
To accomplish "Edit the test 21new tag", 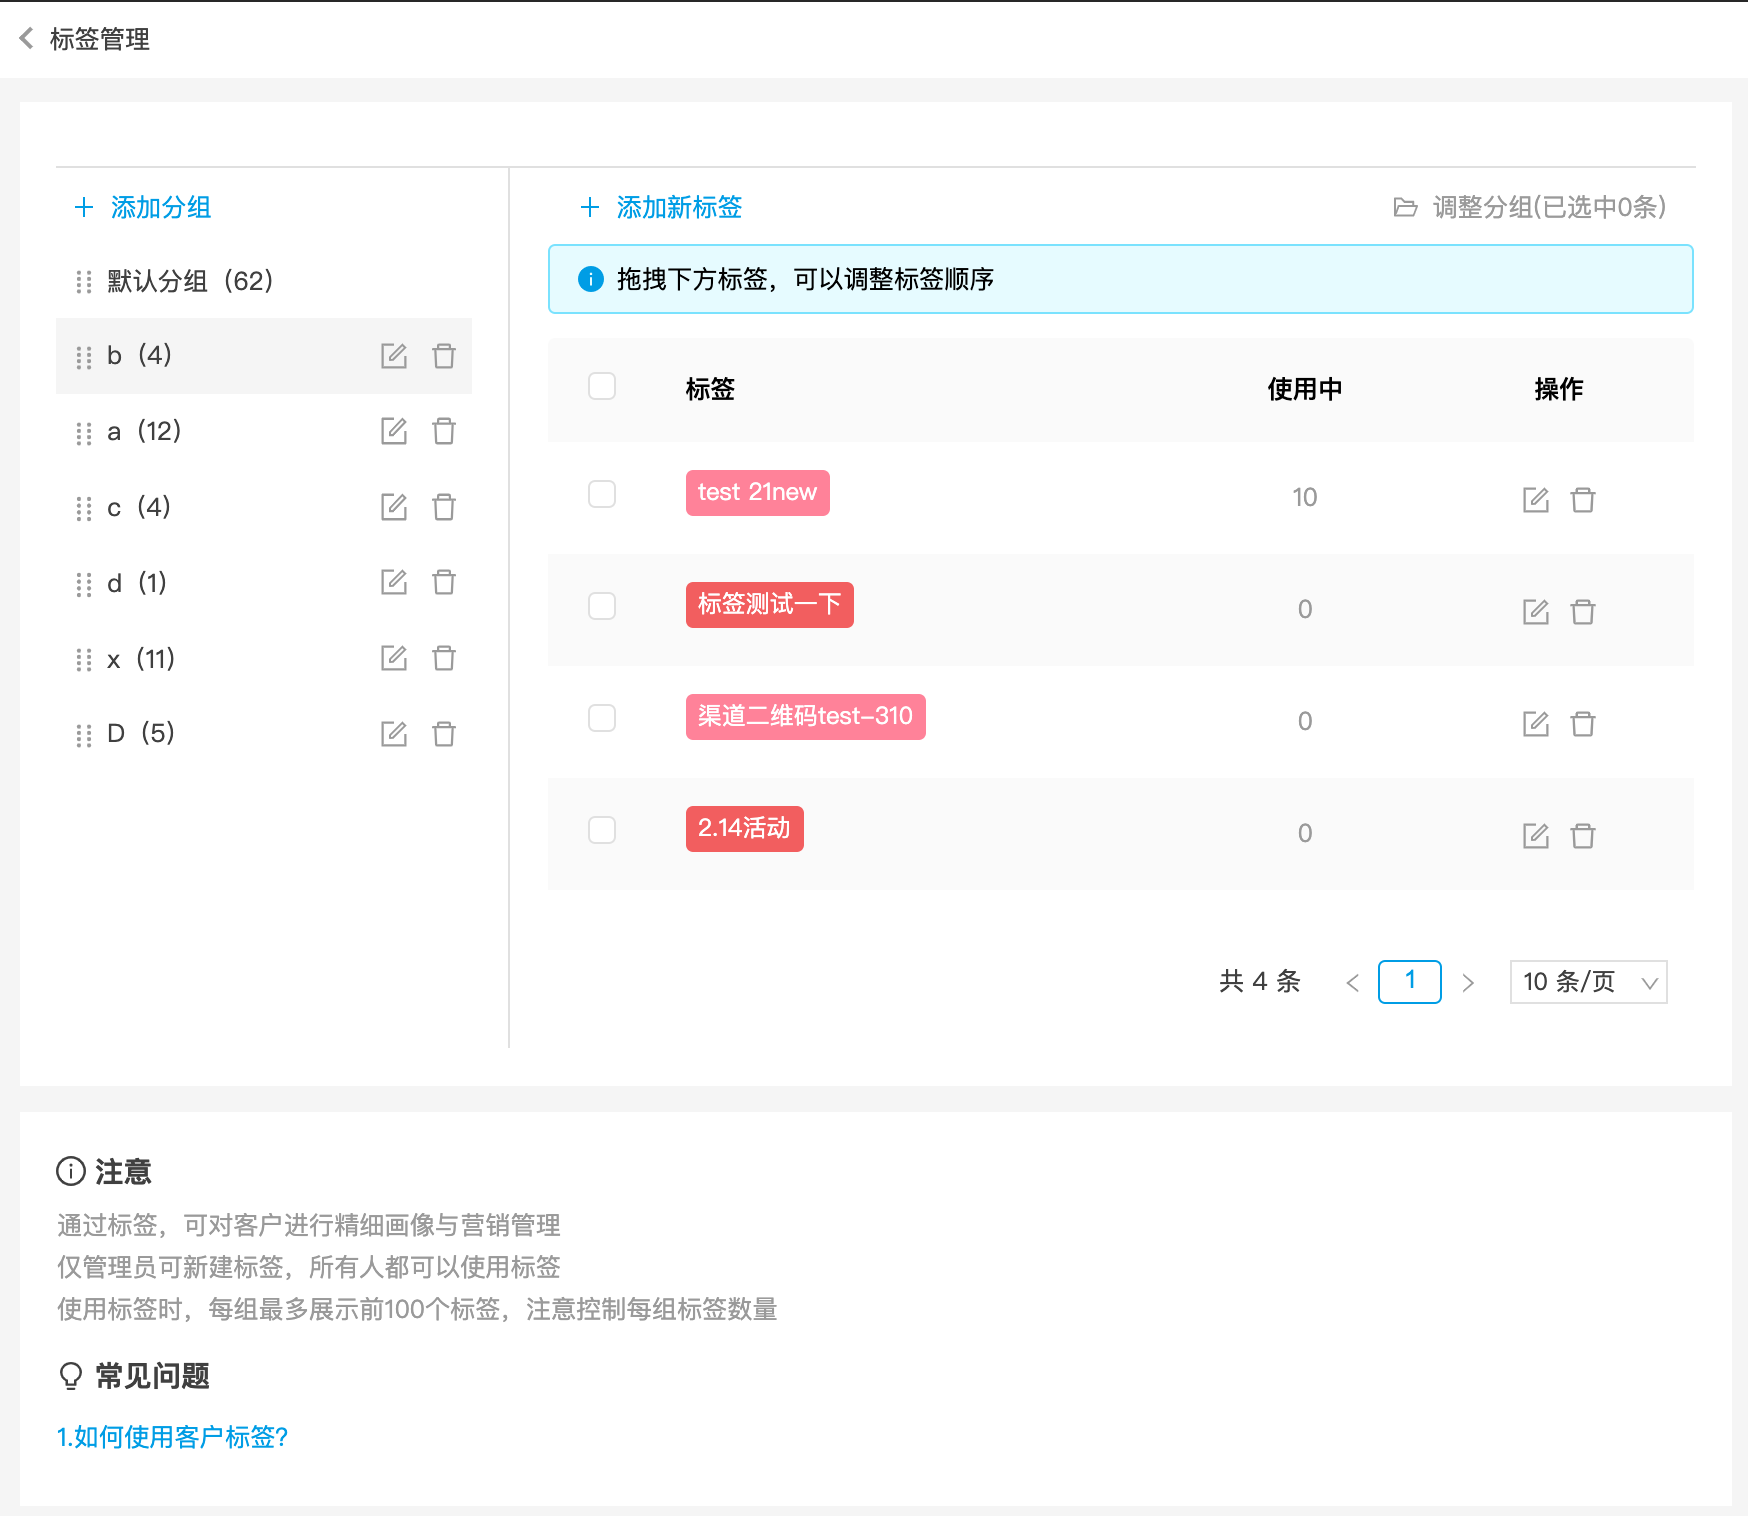I will [x=1536, y=500].
